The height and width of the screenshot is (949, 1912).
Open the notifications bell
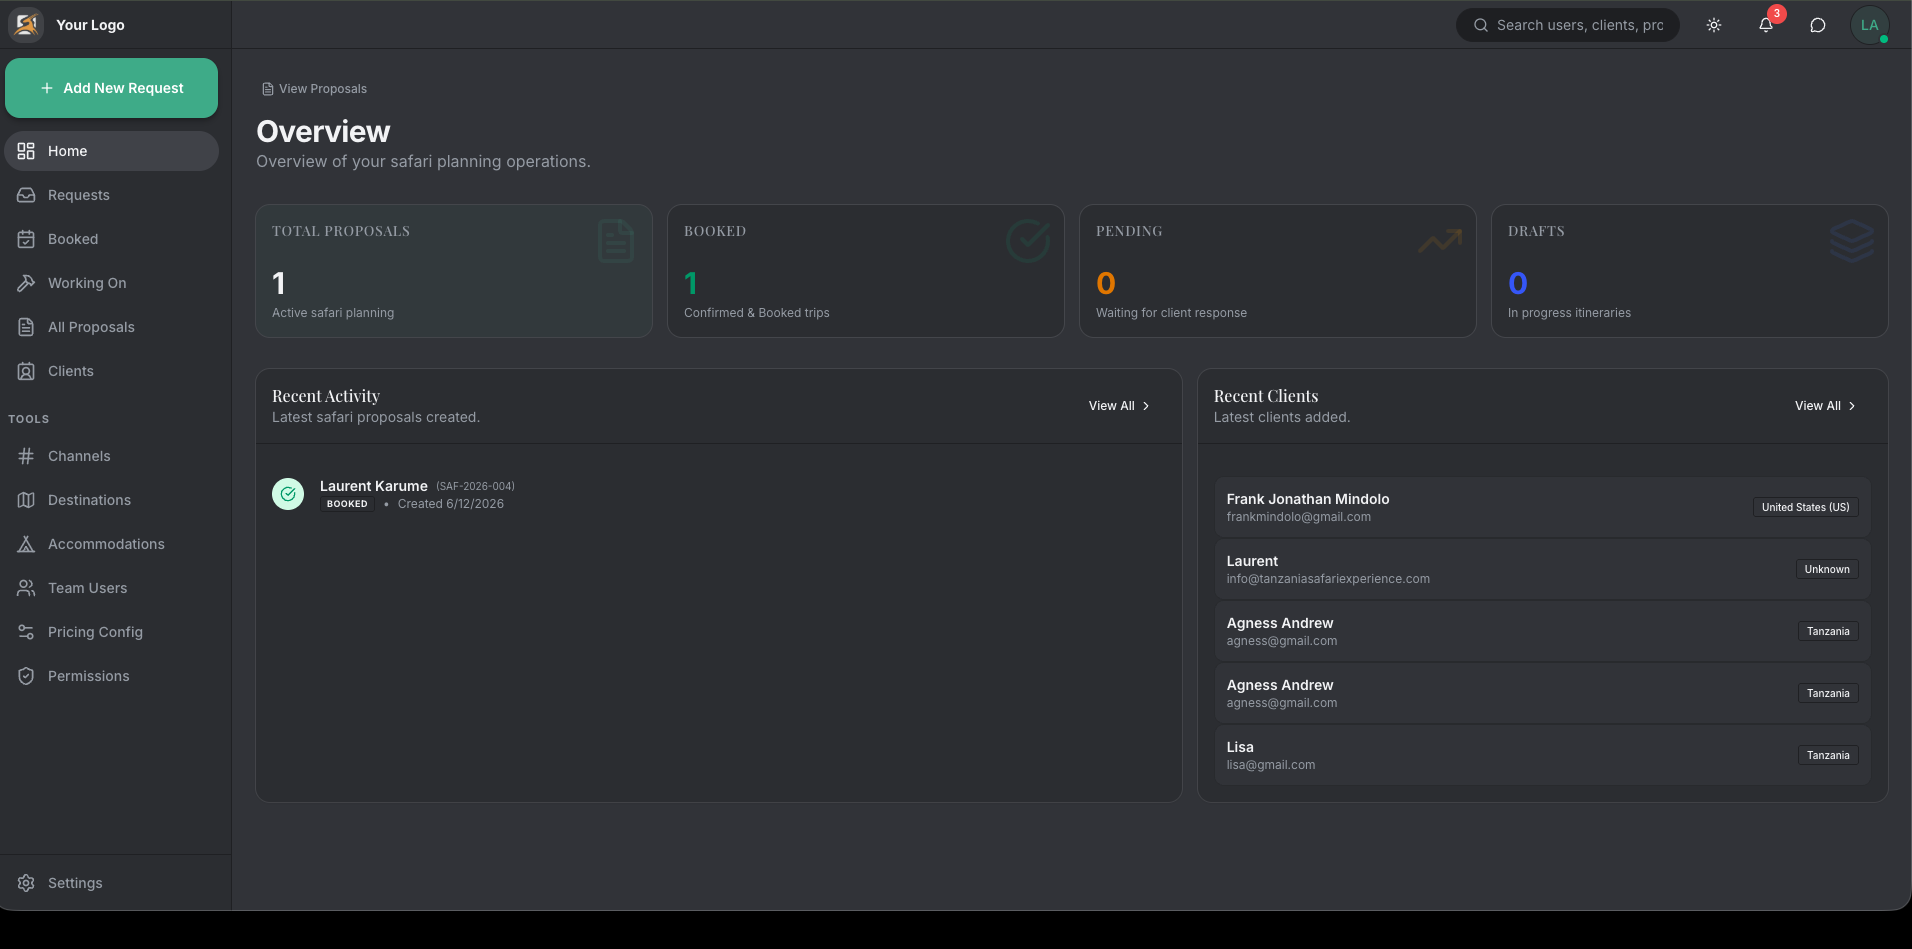[x=1766, y=25]
